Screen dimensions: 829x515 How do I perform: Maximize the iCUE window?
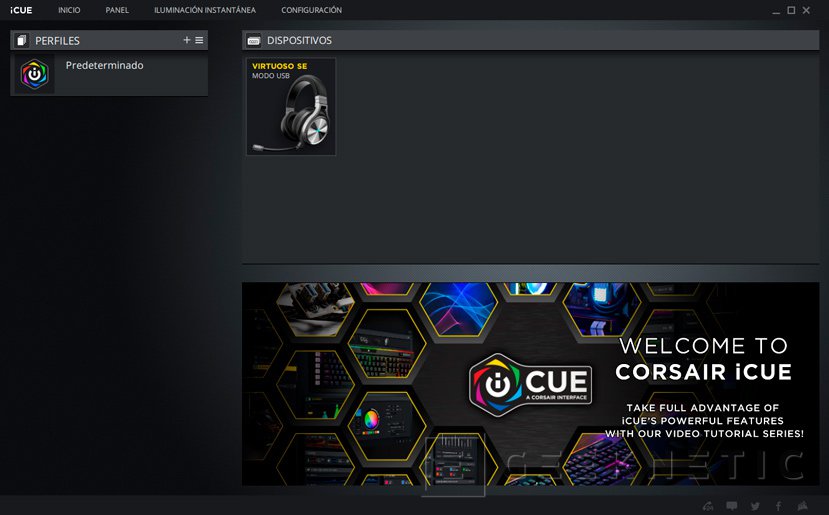coord(791,10)
